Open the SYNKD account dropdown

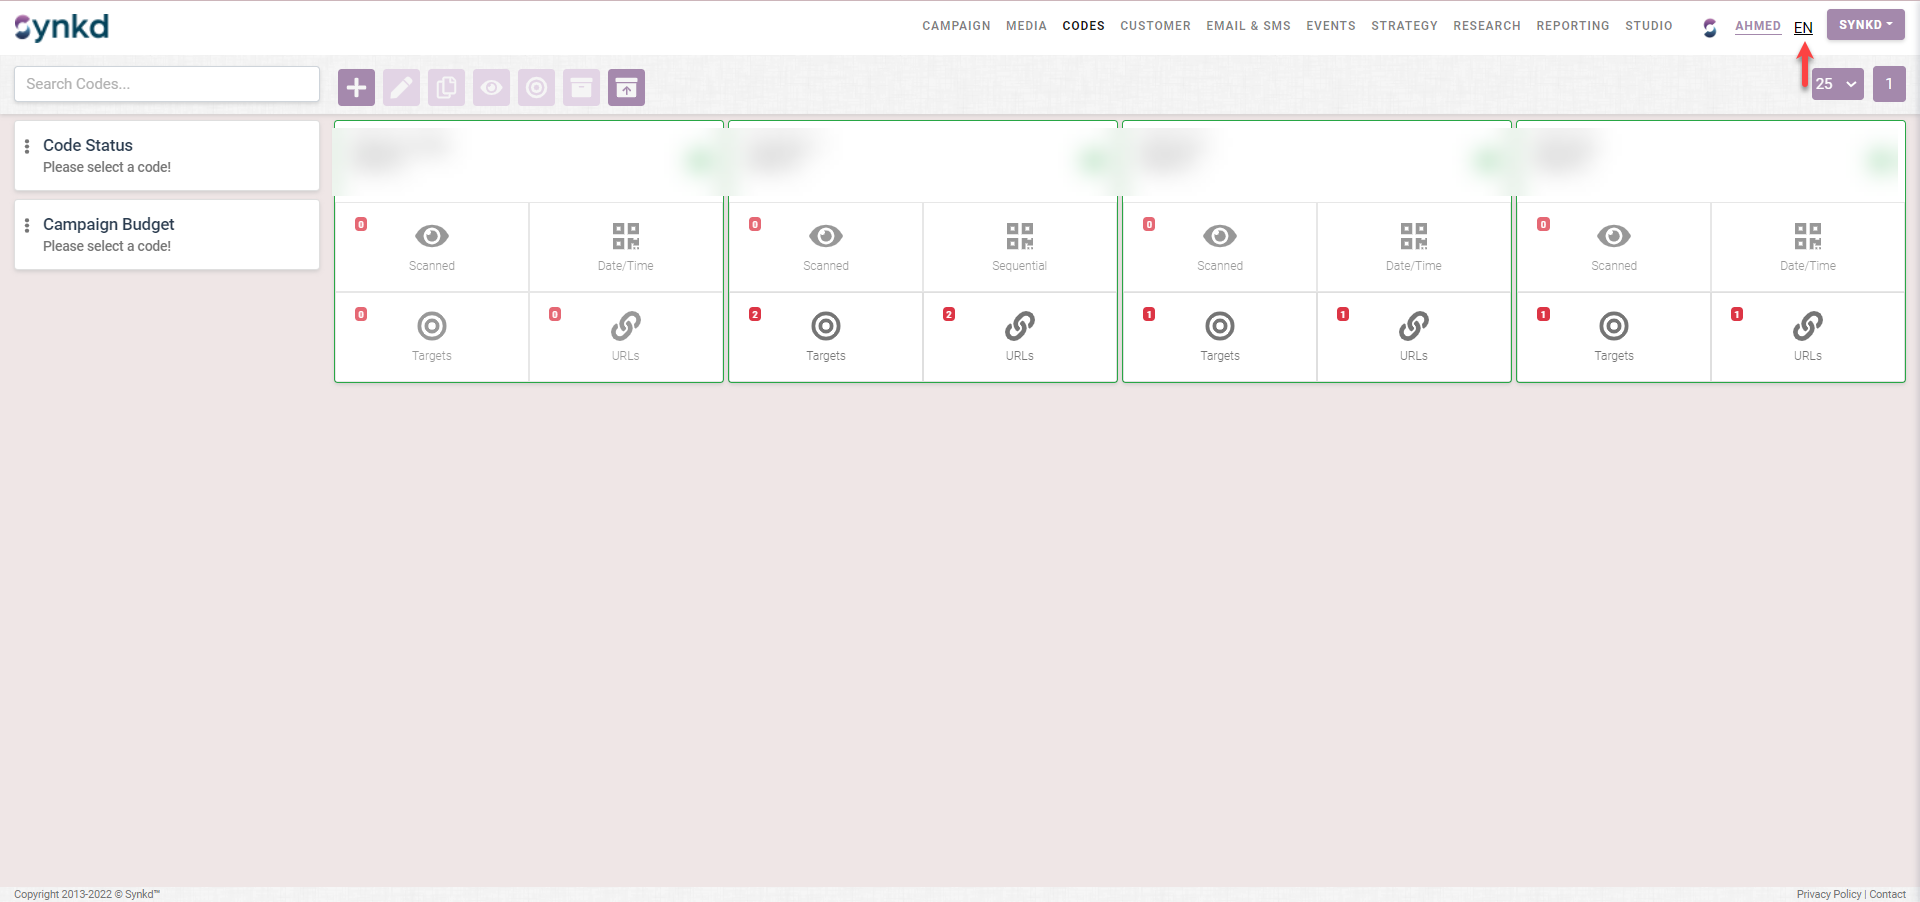coord(1865,25)
